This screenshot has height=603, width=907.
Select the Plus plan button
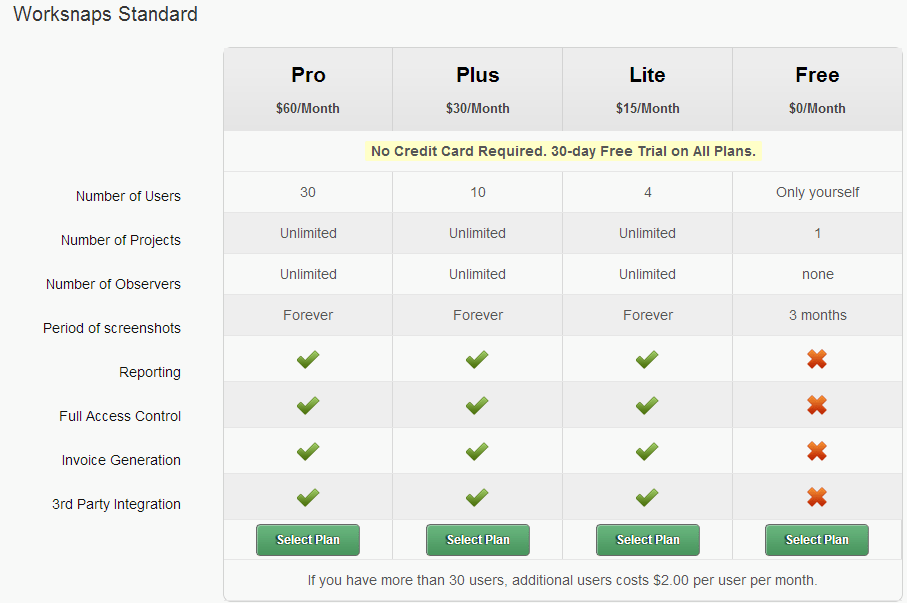478,540
